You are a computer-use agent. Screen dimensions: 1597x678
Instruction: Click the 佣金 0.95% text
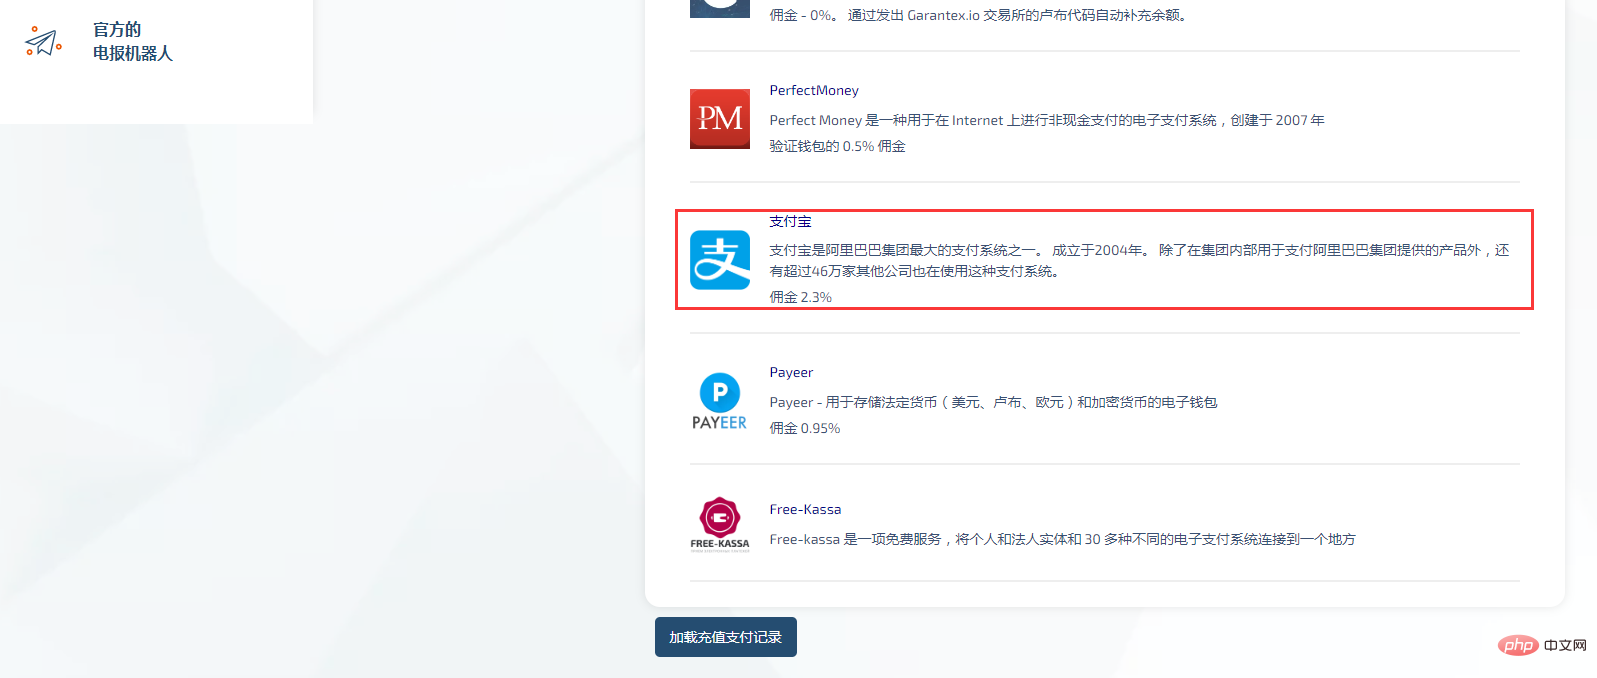pyautogui.click(x=805, y=428)
